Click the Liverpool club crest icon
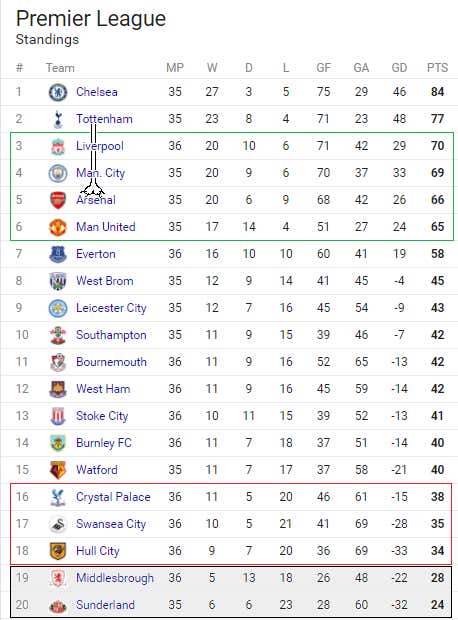 tap(58, 146)
